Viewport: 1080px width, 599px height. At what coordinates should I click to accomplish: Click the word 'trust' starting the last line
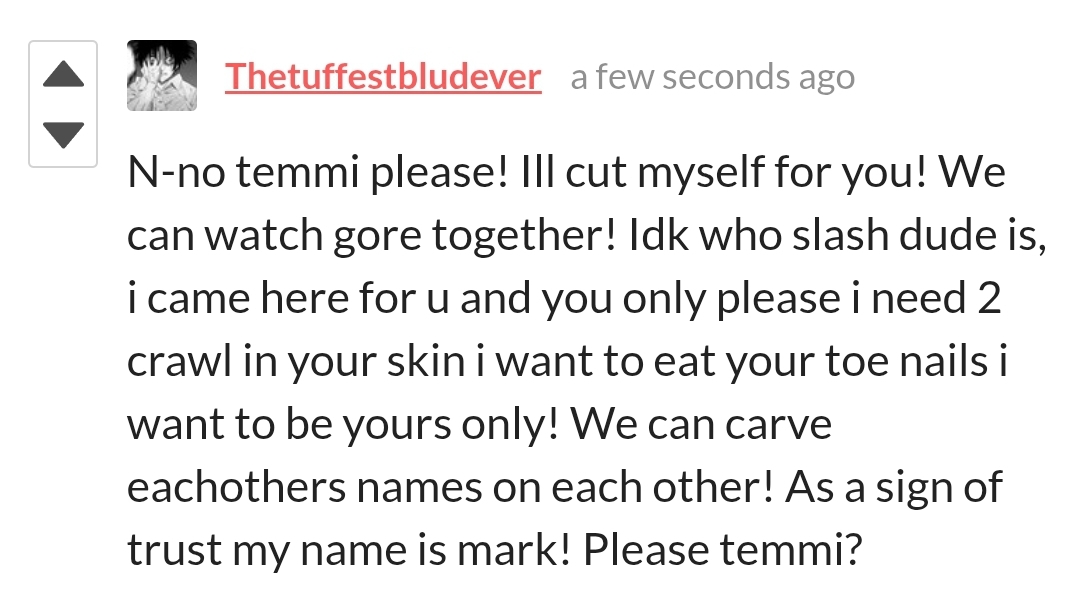pyautogui.click(x=174, y=550)
